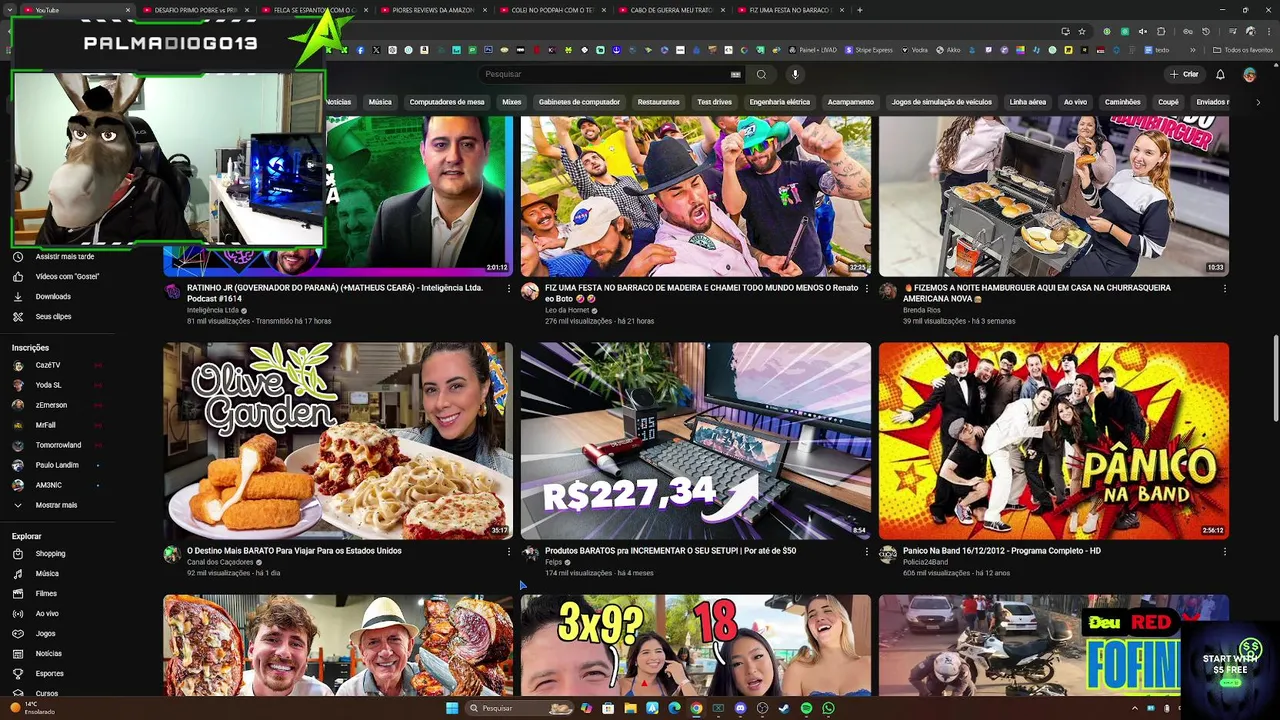Click Canal dos Caçadores channel name
The image size is (1280, 720).
pos(220,562)
